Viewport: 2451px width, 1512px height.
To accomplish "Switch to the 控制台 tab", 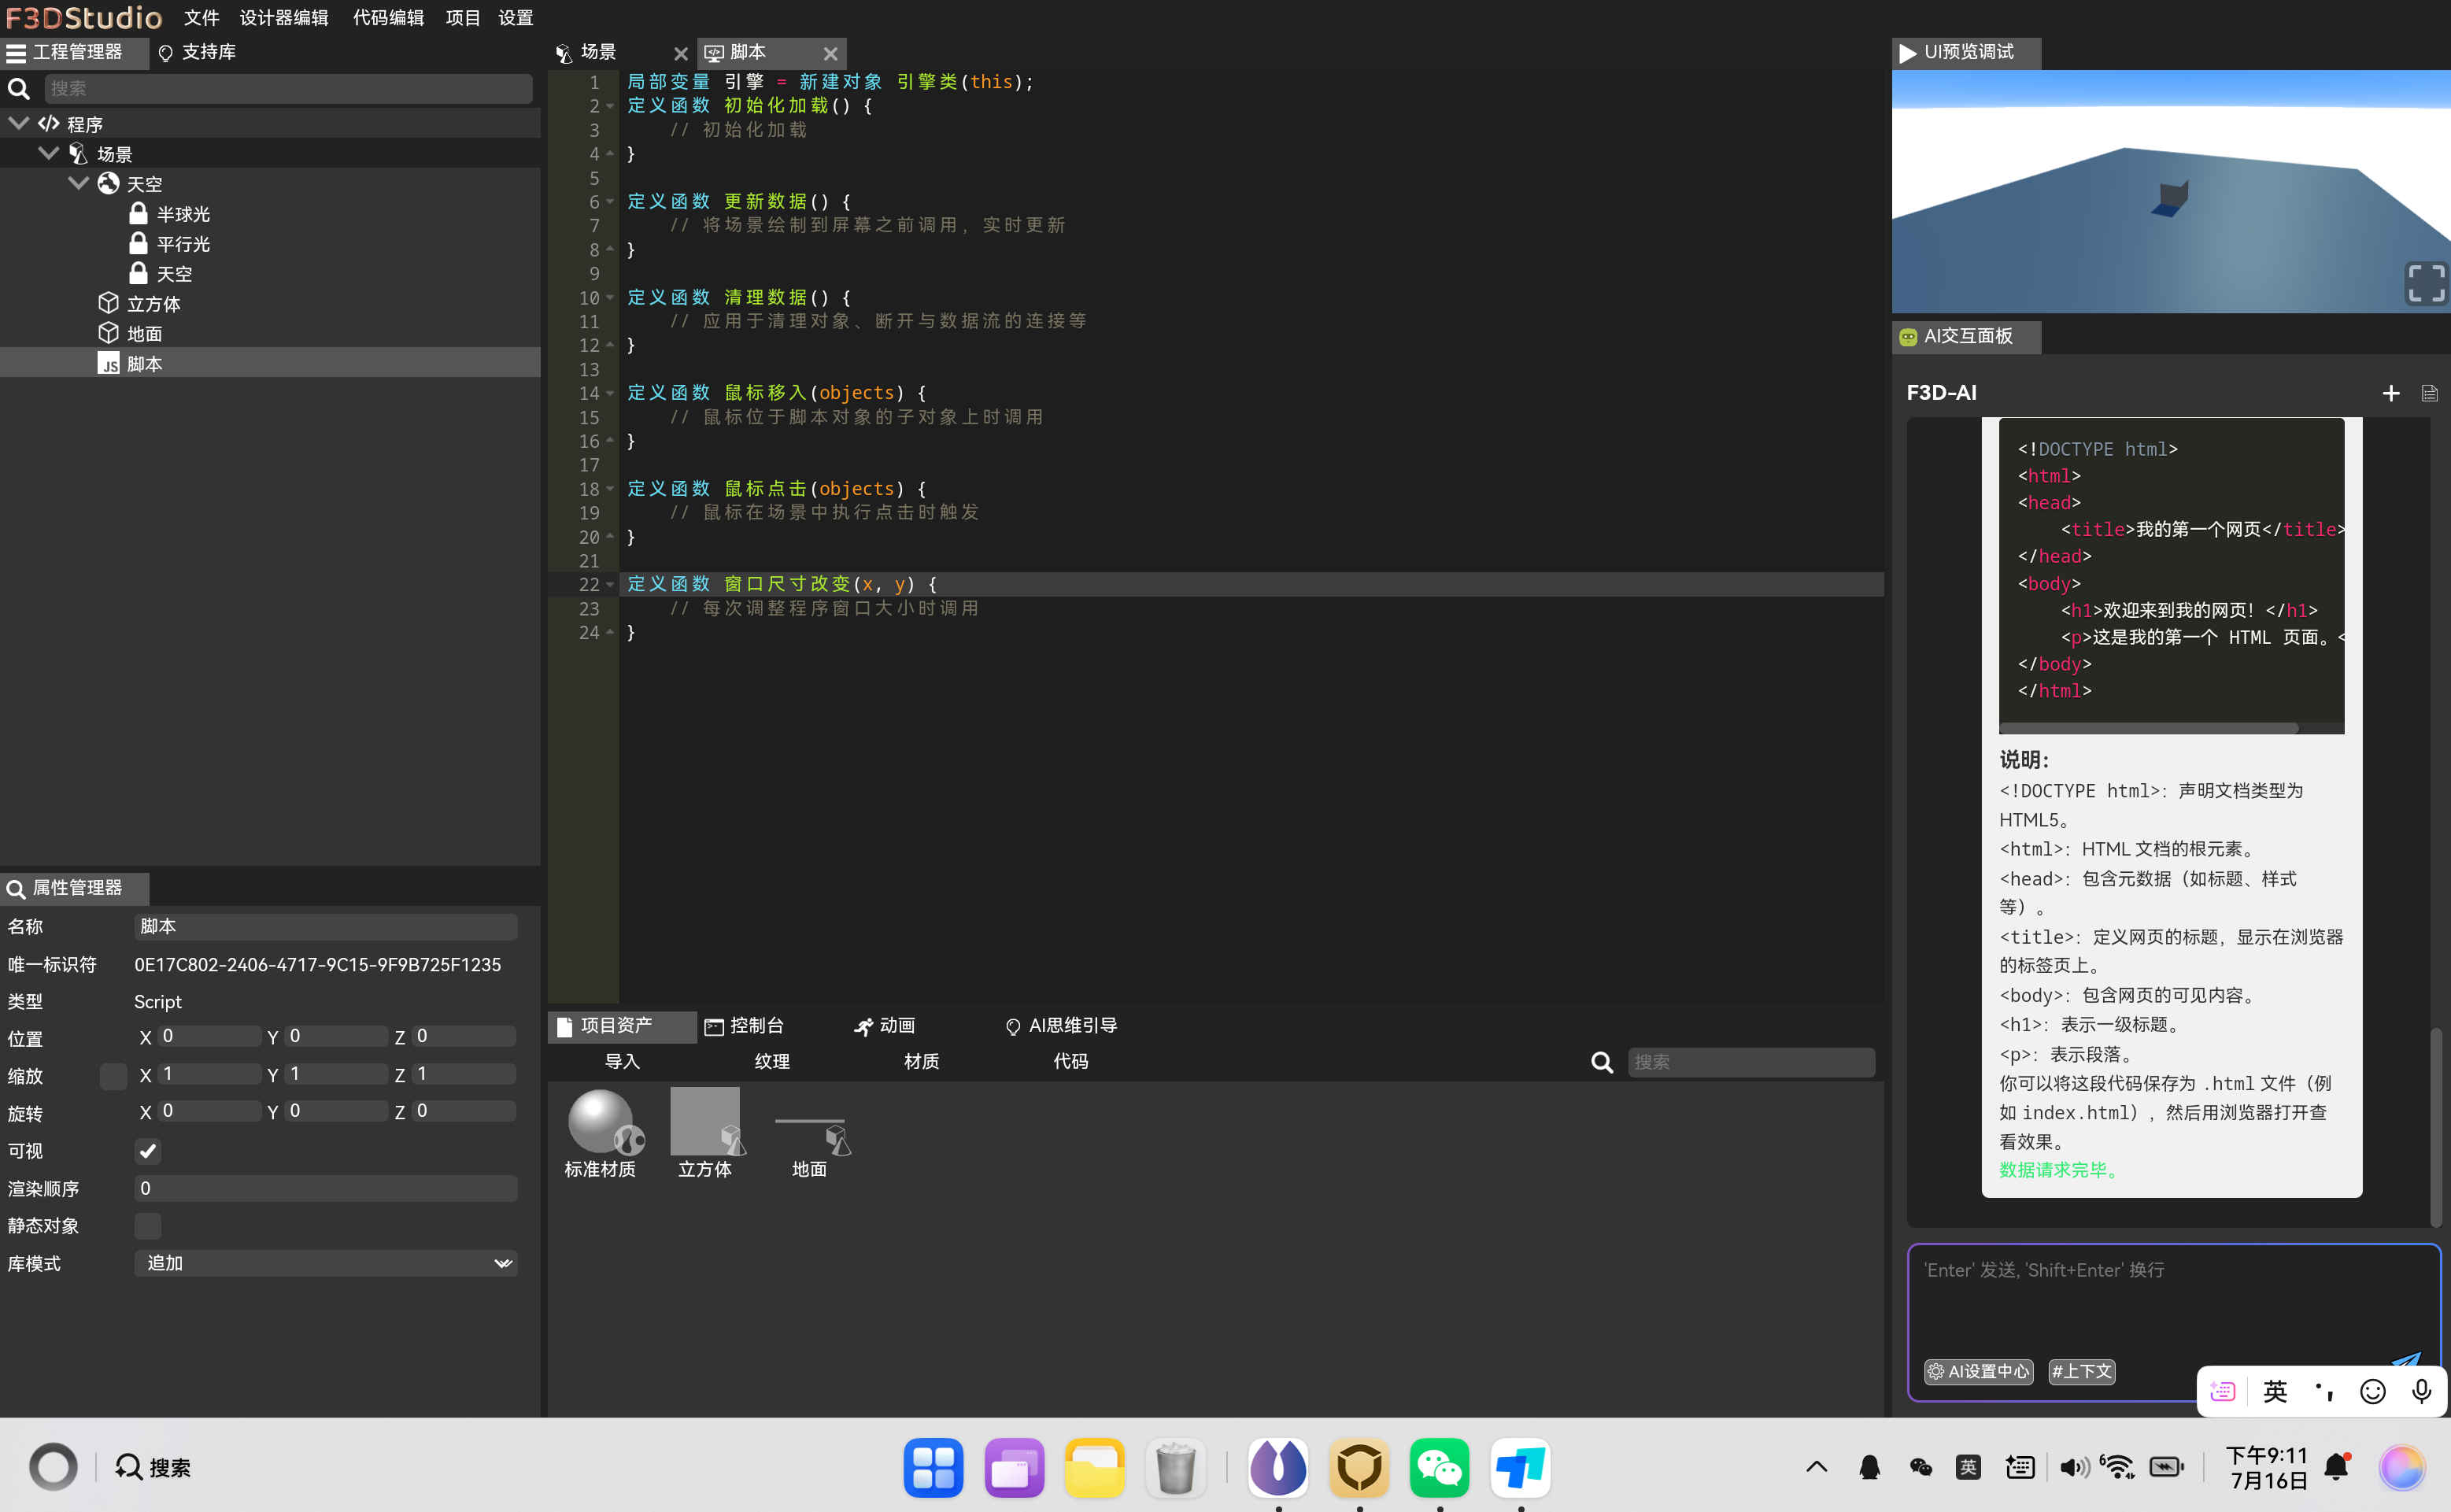I will (x=744, y=1026).
